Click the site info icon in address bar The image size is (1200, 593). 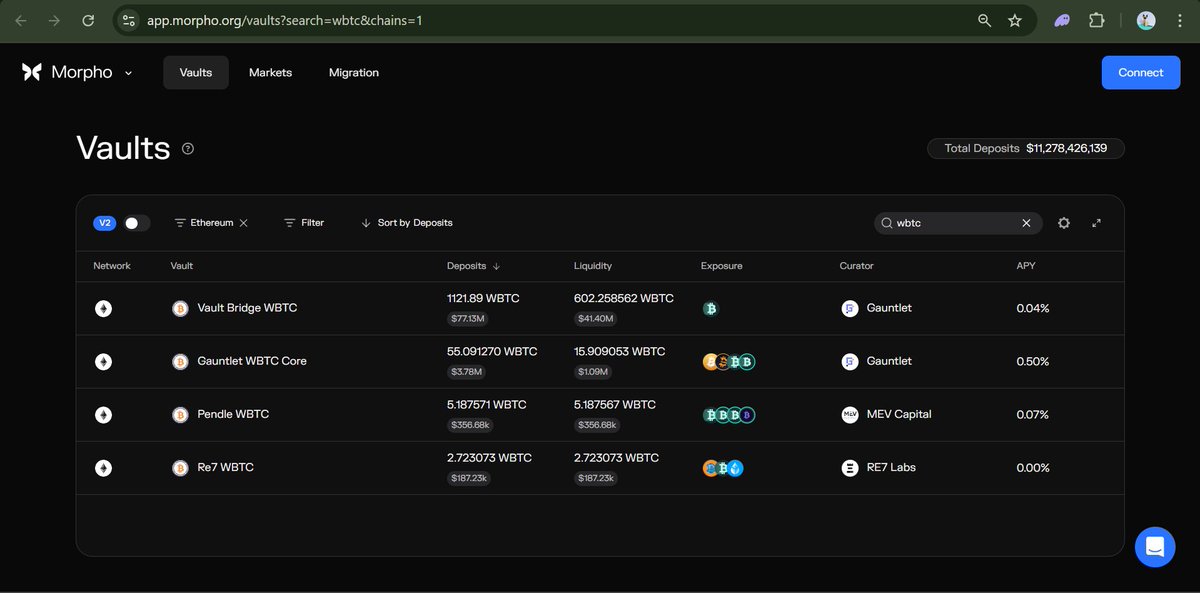click(128, 20)
